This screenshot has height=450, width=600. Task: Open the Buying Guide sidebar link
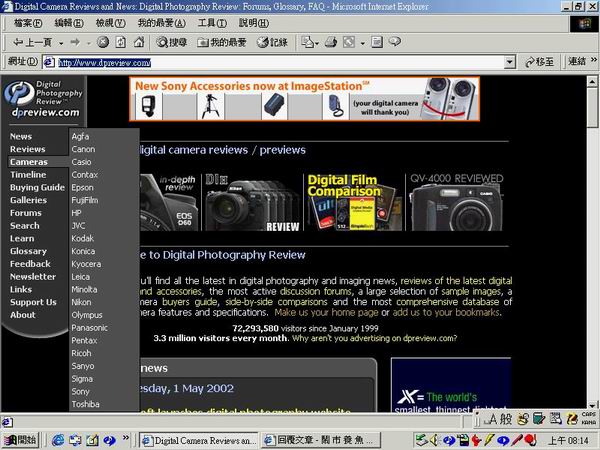coord(37,188)
